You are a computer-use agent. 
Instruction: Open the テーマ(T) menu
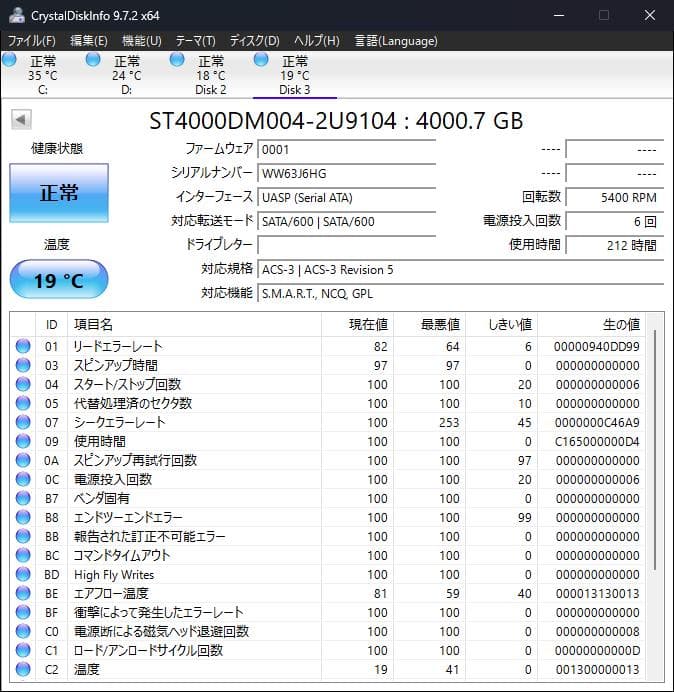click(x=195, y=41)
